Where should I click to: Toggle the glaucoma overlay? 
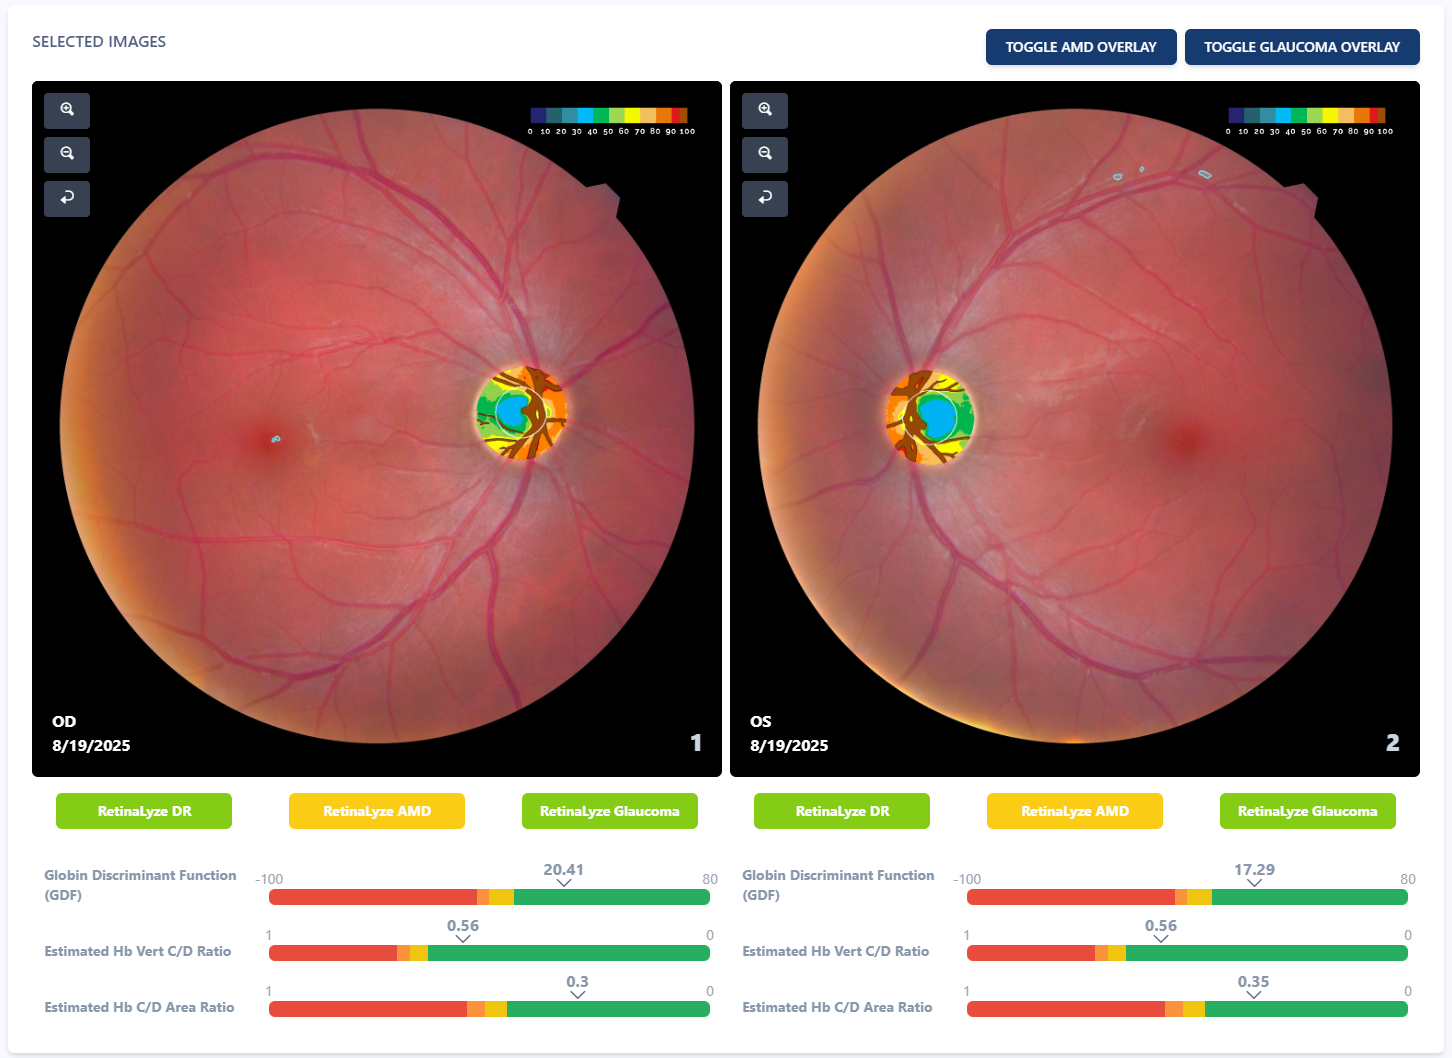click(x=1301, y=47)
